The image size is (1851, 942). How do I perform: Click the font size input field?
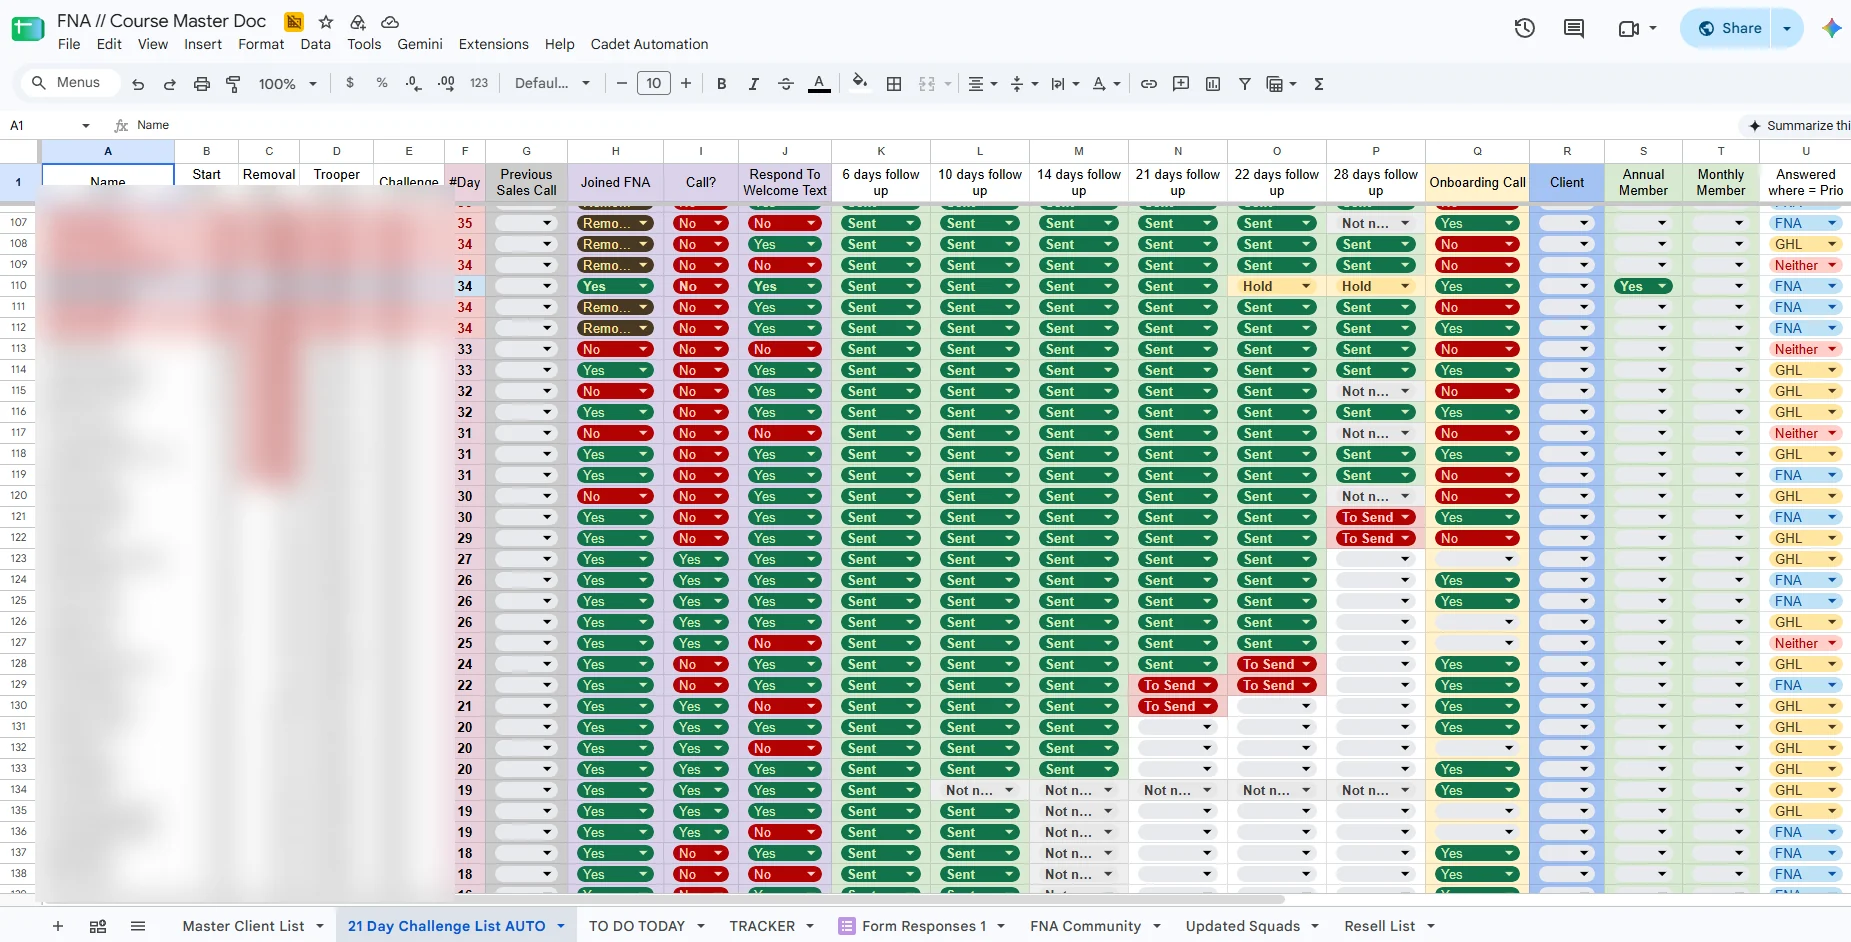pos(654,84)
